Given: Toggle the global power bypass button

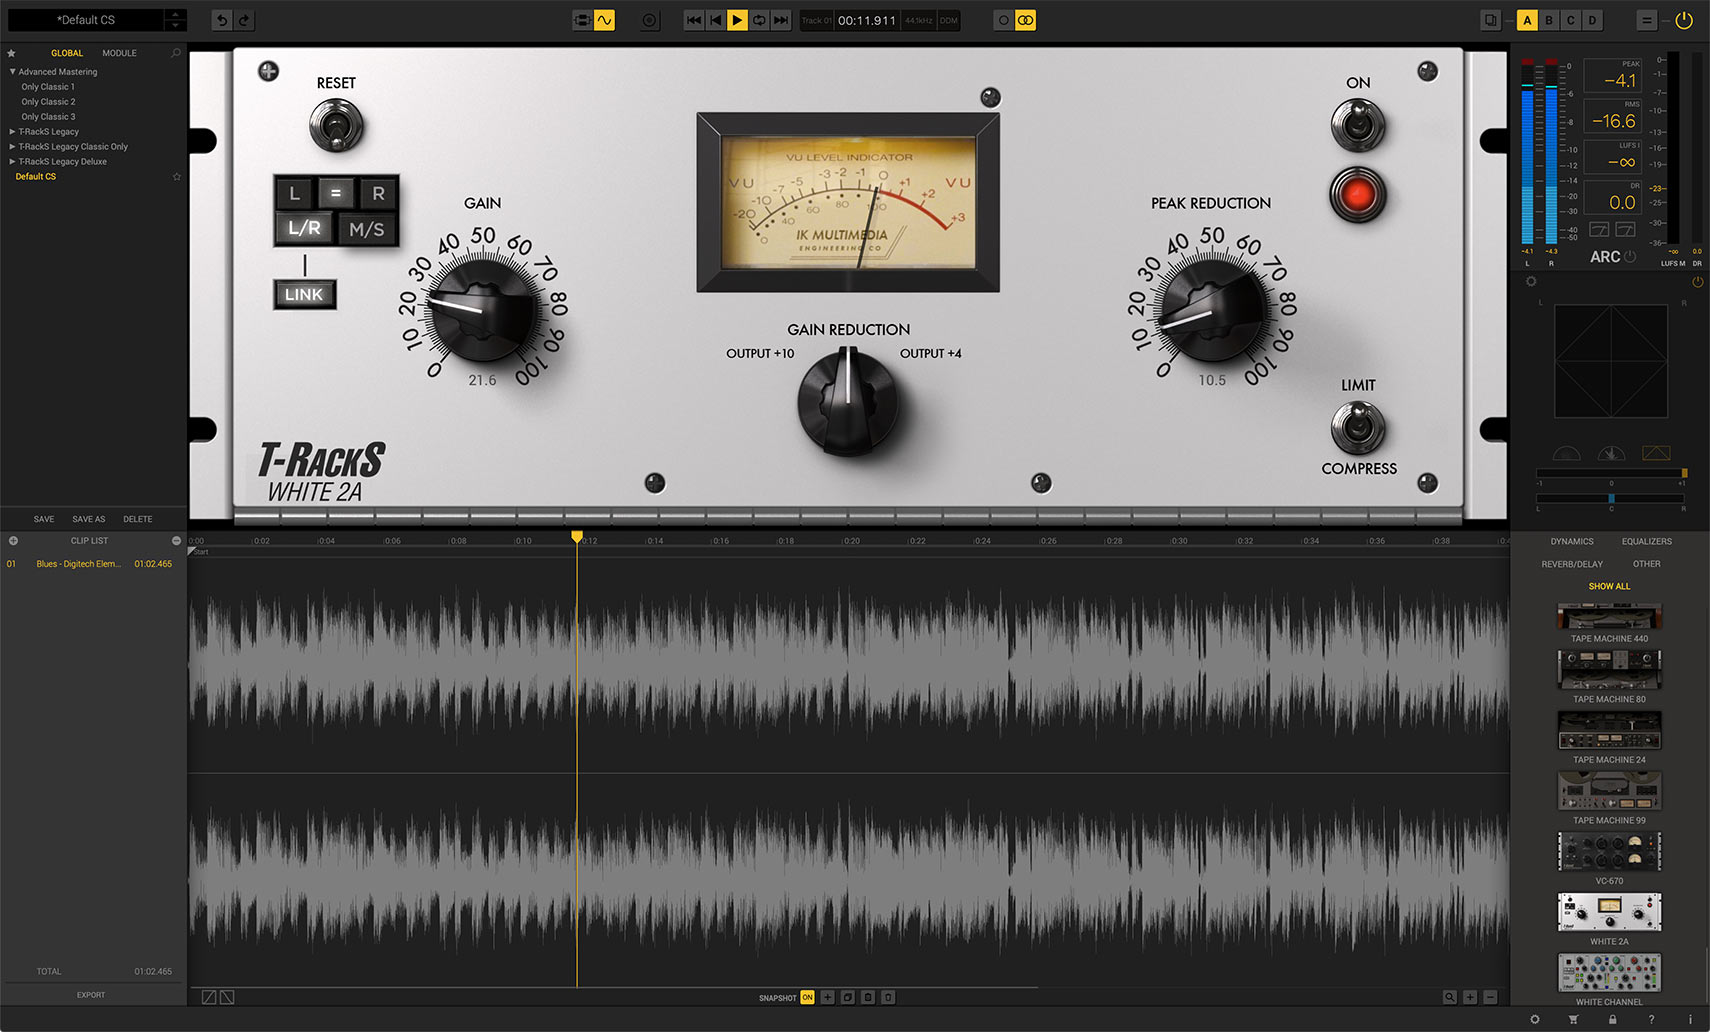Looking at the screenshot, I should pyautogui.click(x=1684, y=20).
